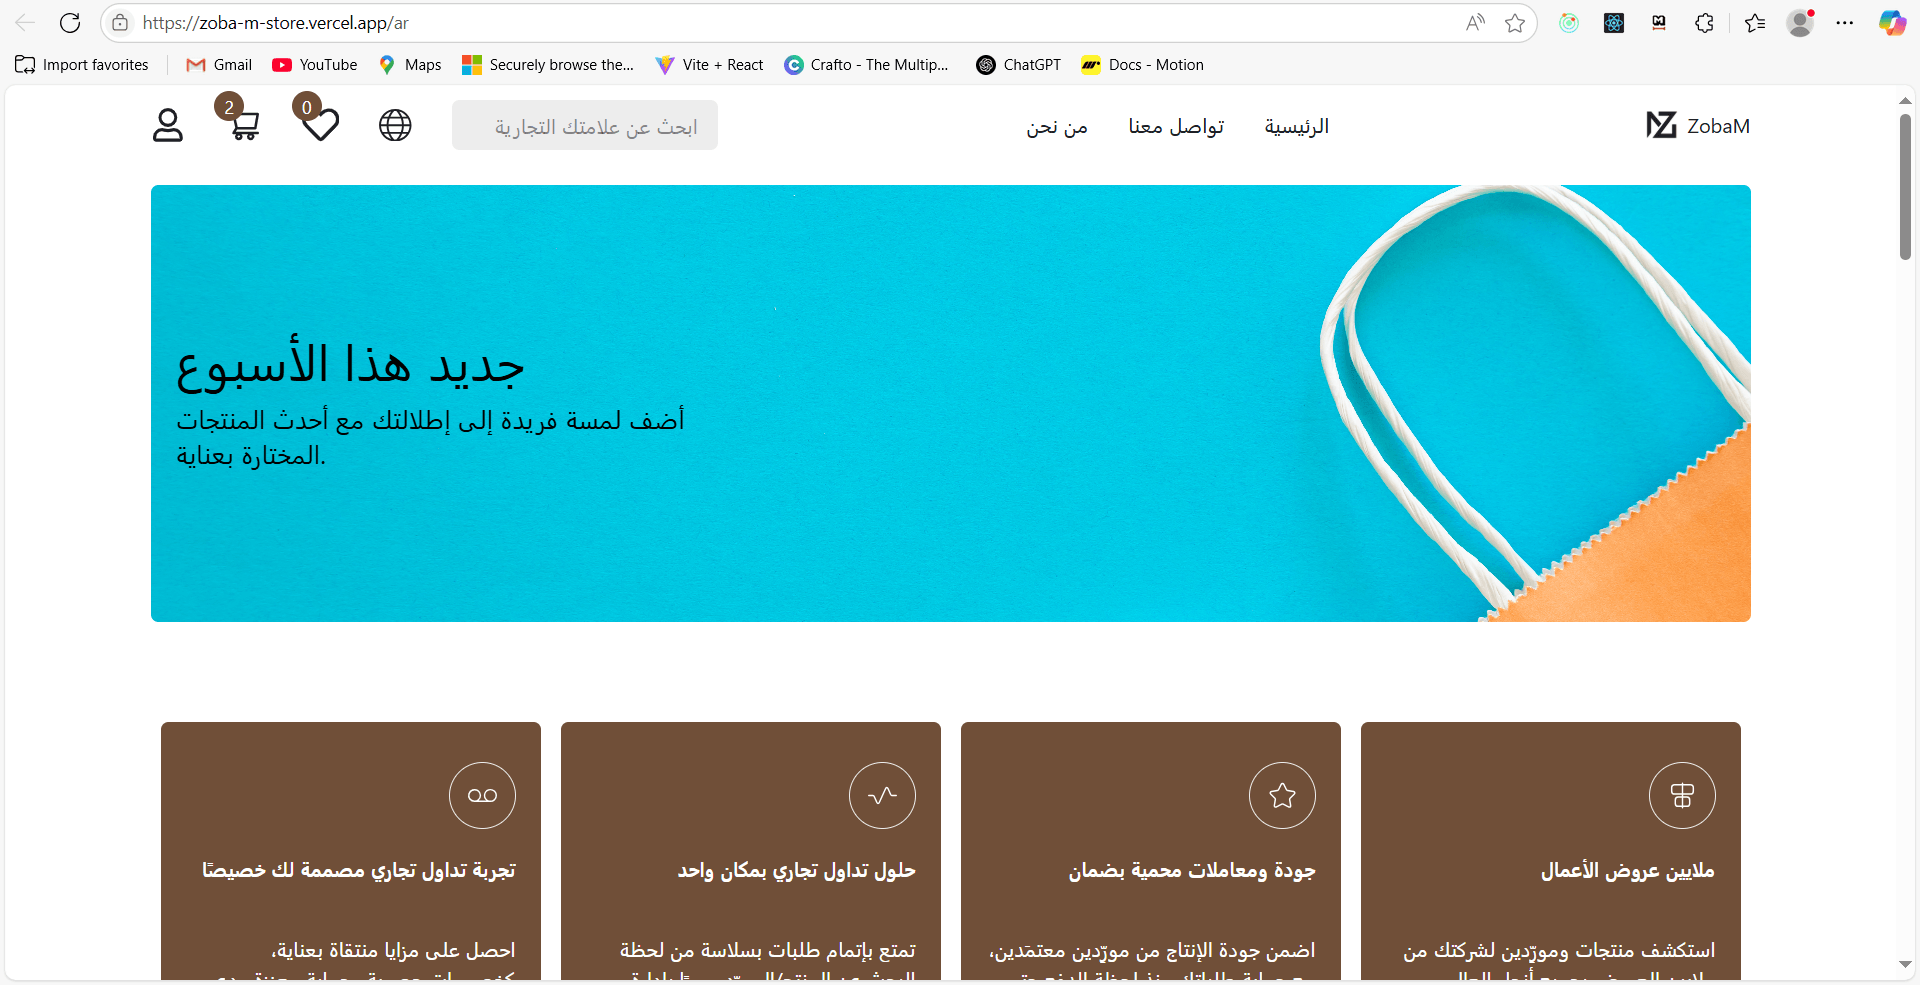This screenshot has height=985, width=1920.
Task: Click the green circular extension icon
Action: click(1569, 23)
